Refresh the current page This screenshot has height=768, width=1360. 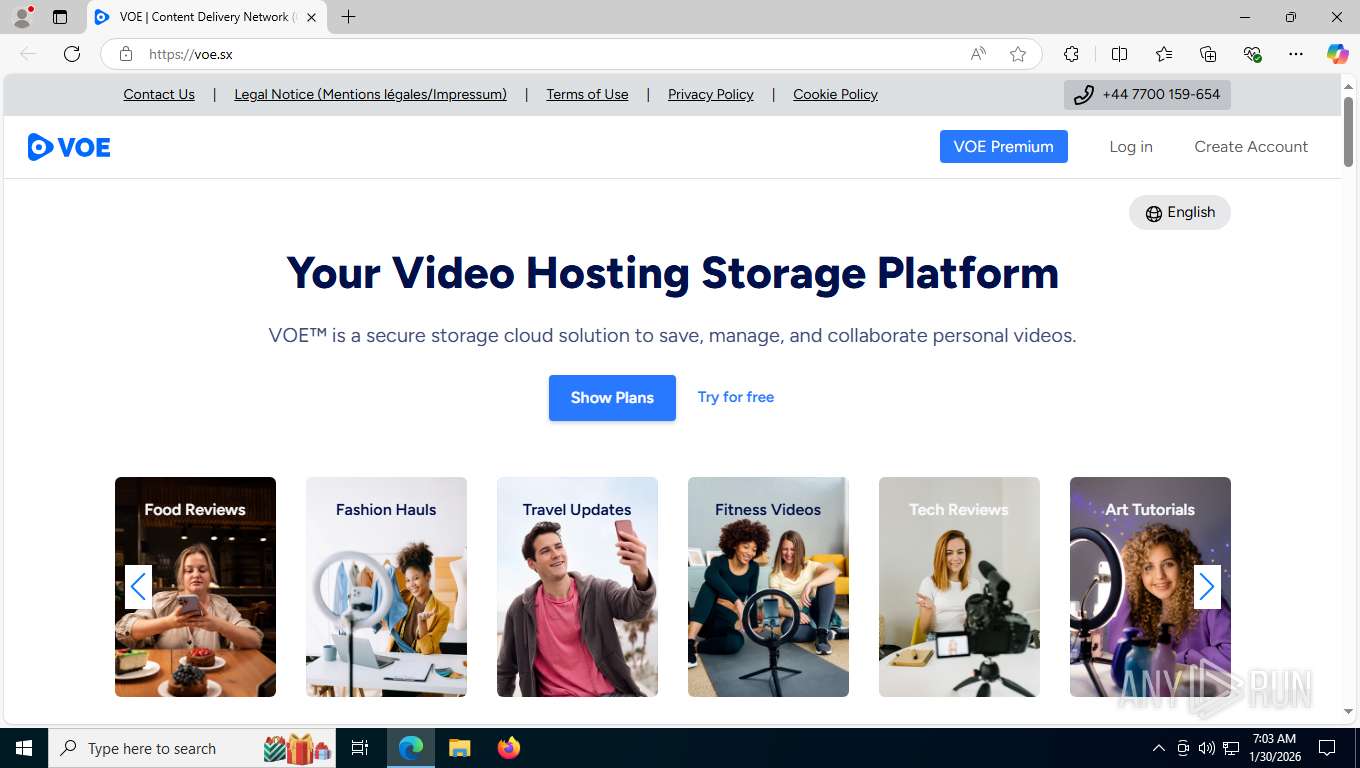pyautogui.click(x=72, y=54)
